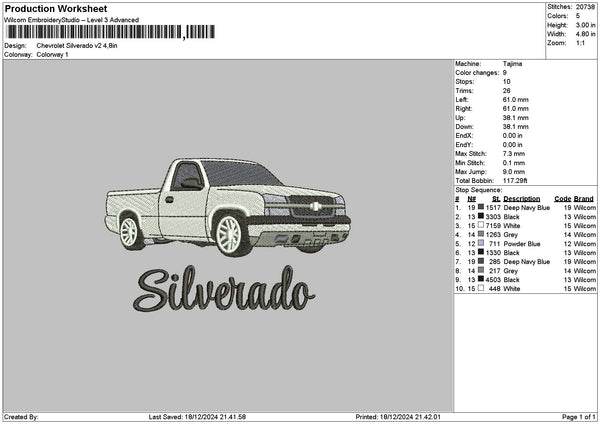Click the 'Right:' measurement label
This screenshot has width=600, height=424.
pyautogui.click(x=464, y=109)
